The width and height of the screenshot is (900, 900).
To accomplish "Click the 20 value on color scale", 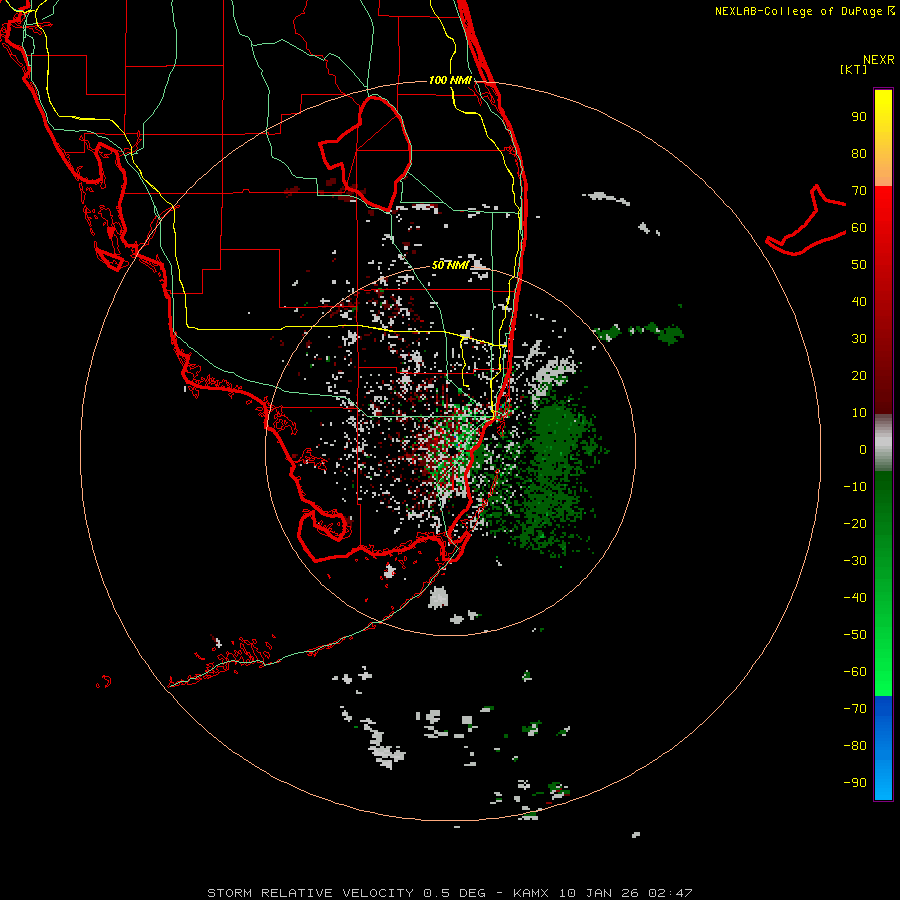I will tap(859, 376).
